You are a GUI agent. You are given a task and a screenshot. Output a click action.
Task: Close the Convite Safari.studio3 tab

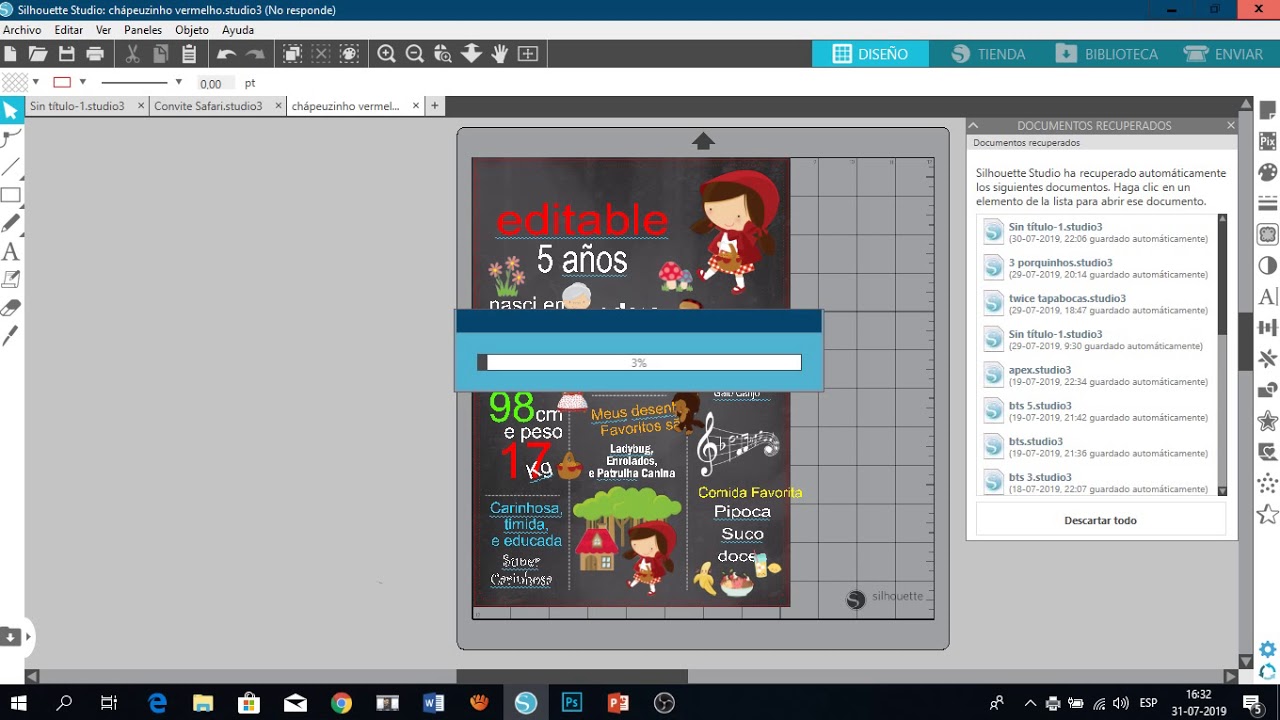pos(277,106)
